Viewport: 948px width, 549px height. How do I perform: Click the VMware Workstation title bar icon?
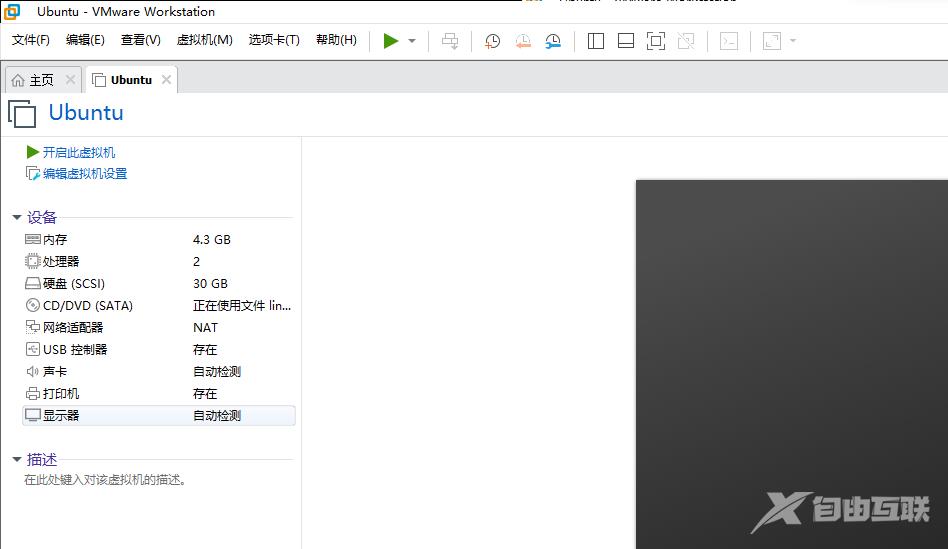click(x=12, y=11)
